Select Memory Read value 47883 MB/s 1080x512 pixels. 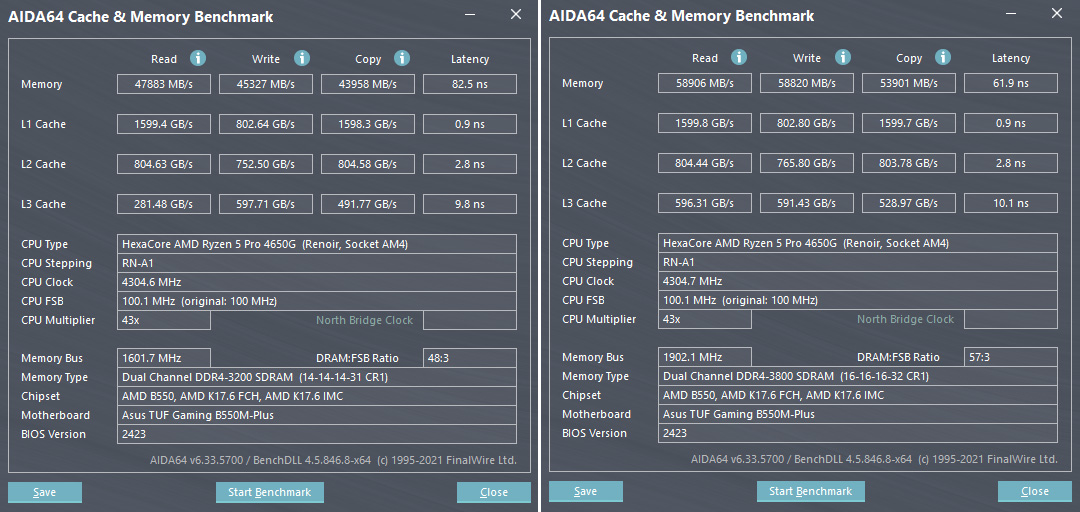(164, 84)
